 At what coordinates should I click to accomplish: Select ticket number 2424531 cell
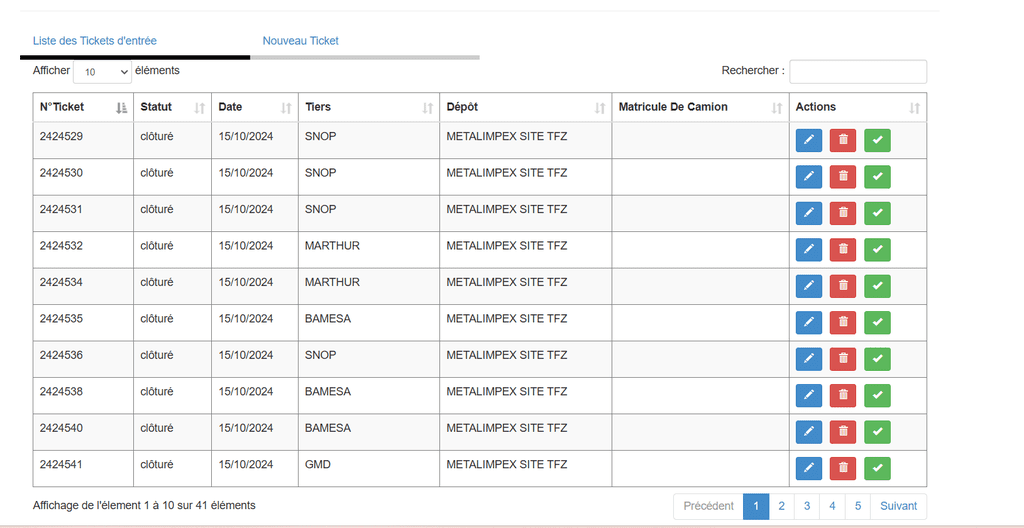pyautogui.click(x=83, y=214)
